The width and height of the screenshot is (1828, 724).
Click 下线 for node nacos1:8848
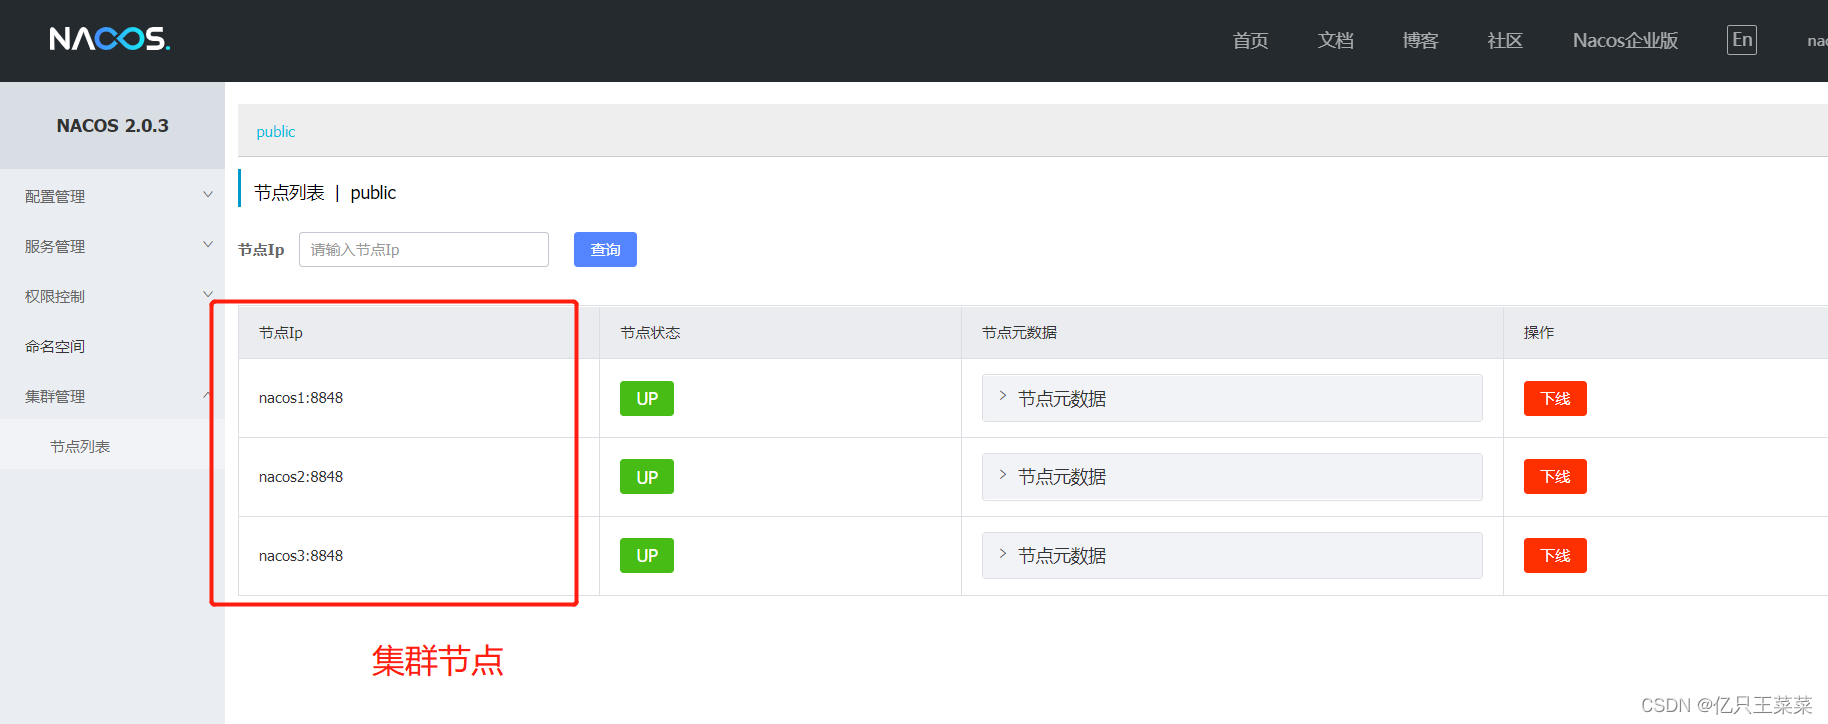coord(1555,398)
